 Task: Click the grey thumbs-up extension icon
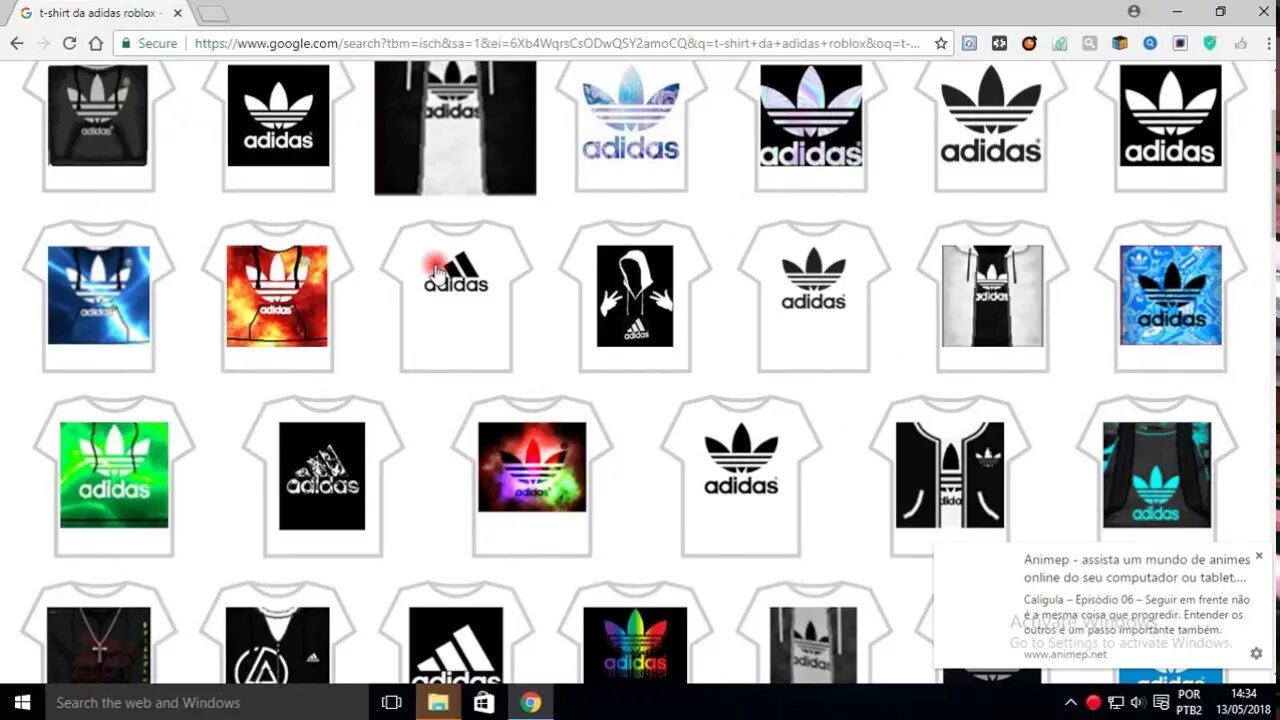[1241, 43]
